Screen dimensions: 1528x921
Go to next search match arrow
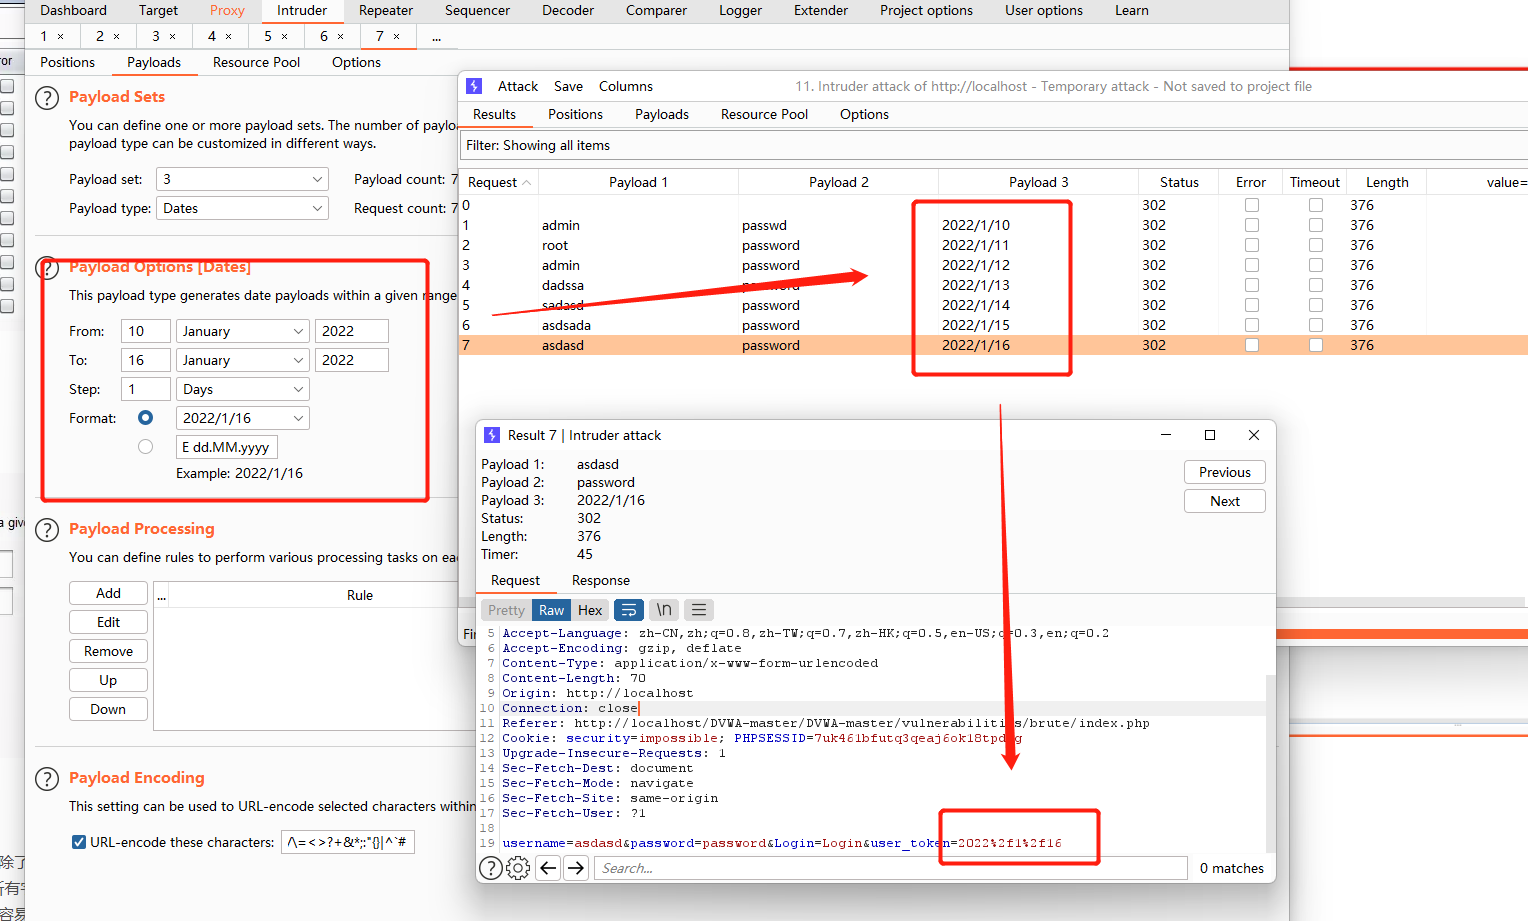(x=576, y=868)
